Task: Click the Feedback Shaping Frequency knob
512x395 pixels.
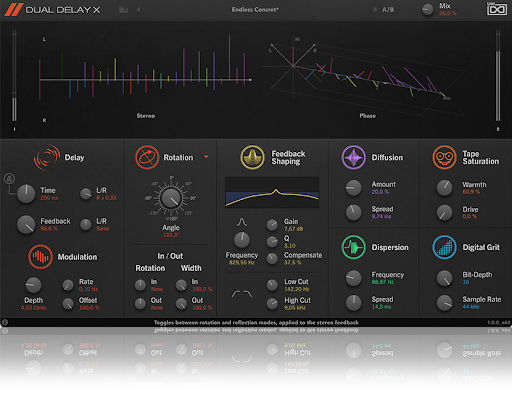Action: coord(242,240)
